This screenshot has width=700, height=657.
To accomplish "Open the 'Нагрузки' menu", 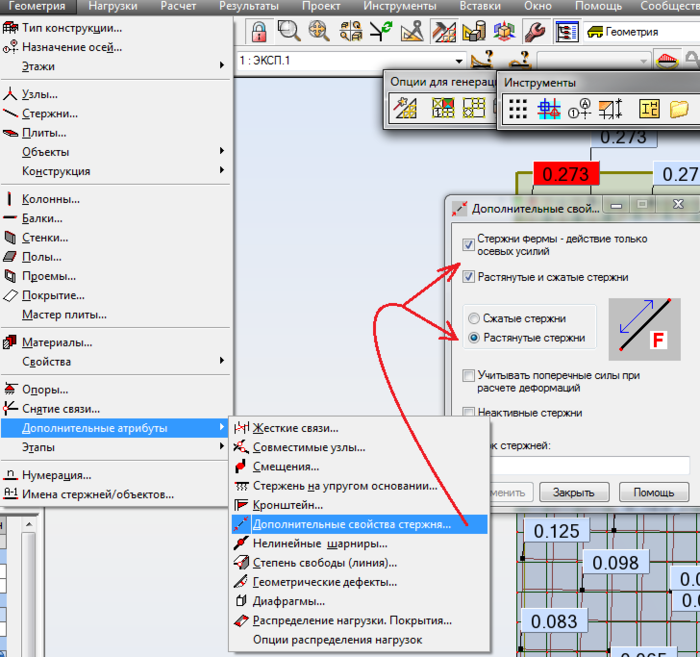I will click(x=113, y=6).
